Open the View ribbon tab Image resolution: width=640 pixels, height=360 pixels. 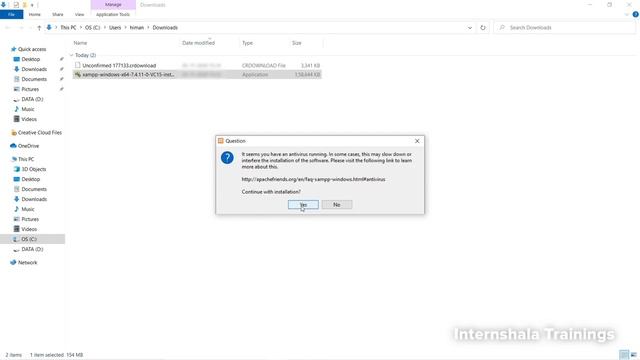79,14
